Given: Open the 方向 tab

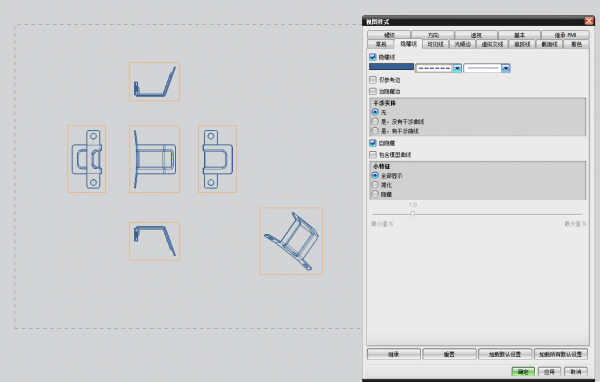Looking at the screenshot, I should tap(433, 35).
